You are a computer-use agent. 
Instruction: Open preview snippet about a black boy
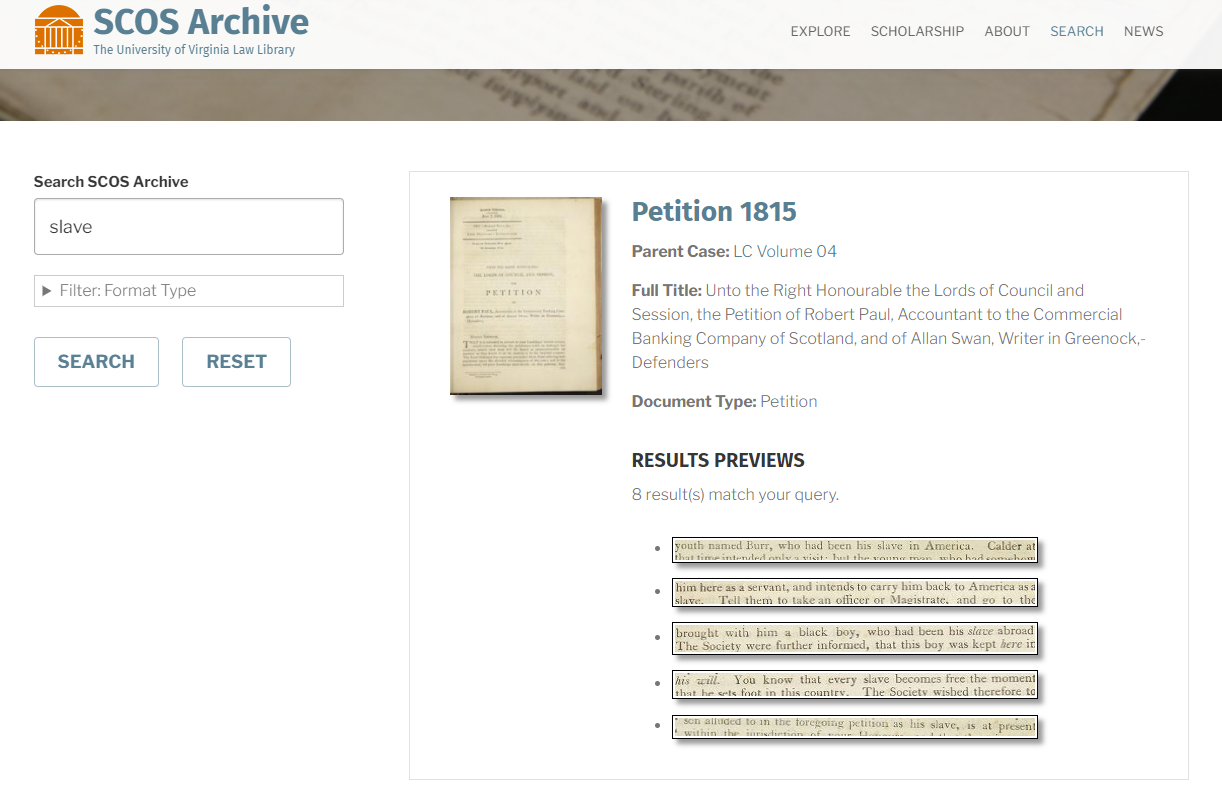tap(854, 638)
